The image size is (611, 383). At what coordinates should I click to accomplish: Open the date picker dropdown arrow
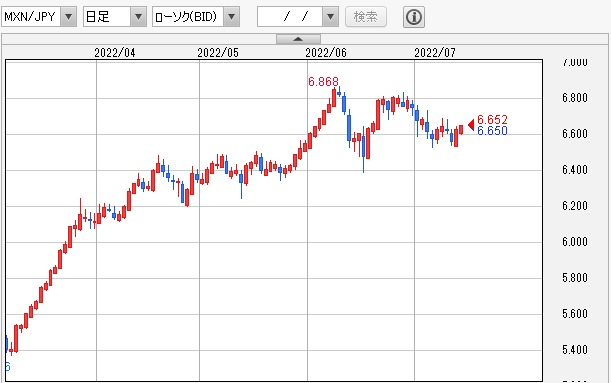(330, 17)
